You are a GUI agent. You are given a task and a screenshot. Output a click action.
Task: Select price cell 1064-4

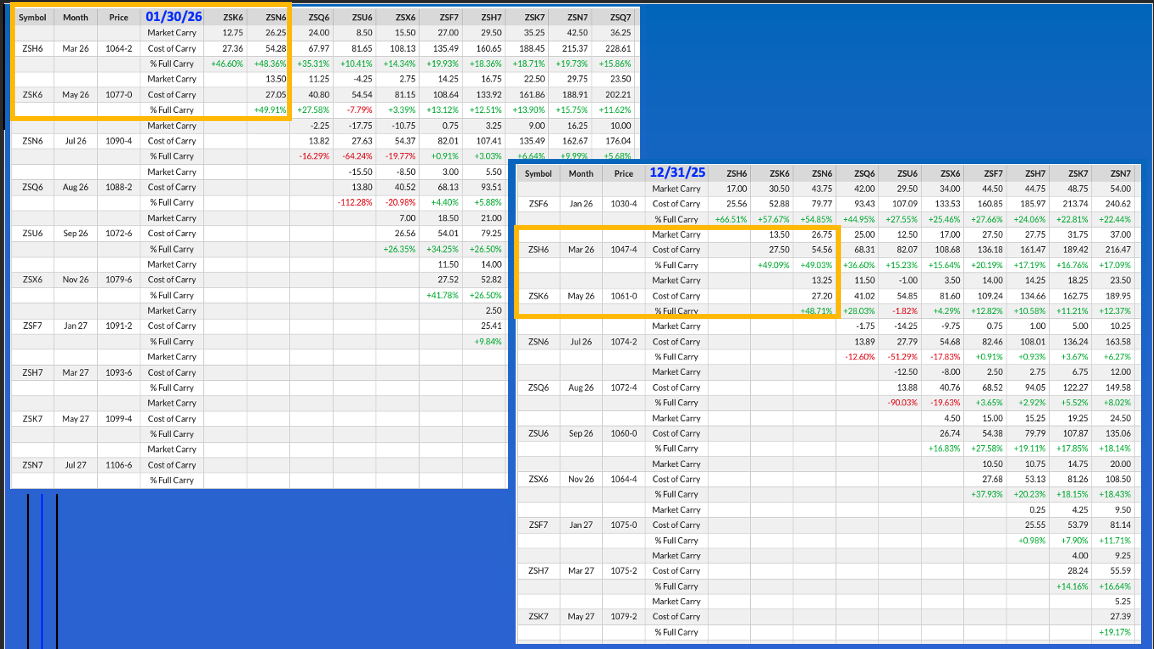click(x=623, y=479)
